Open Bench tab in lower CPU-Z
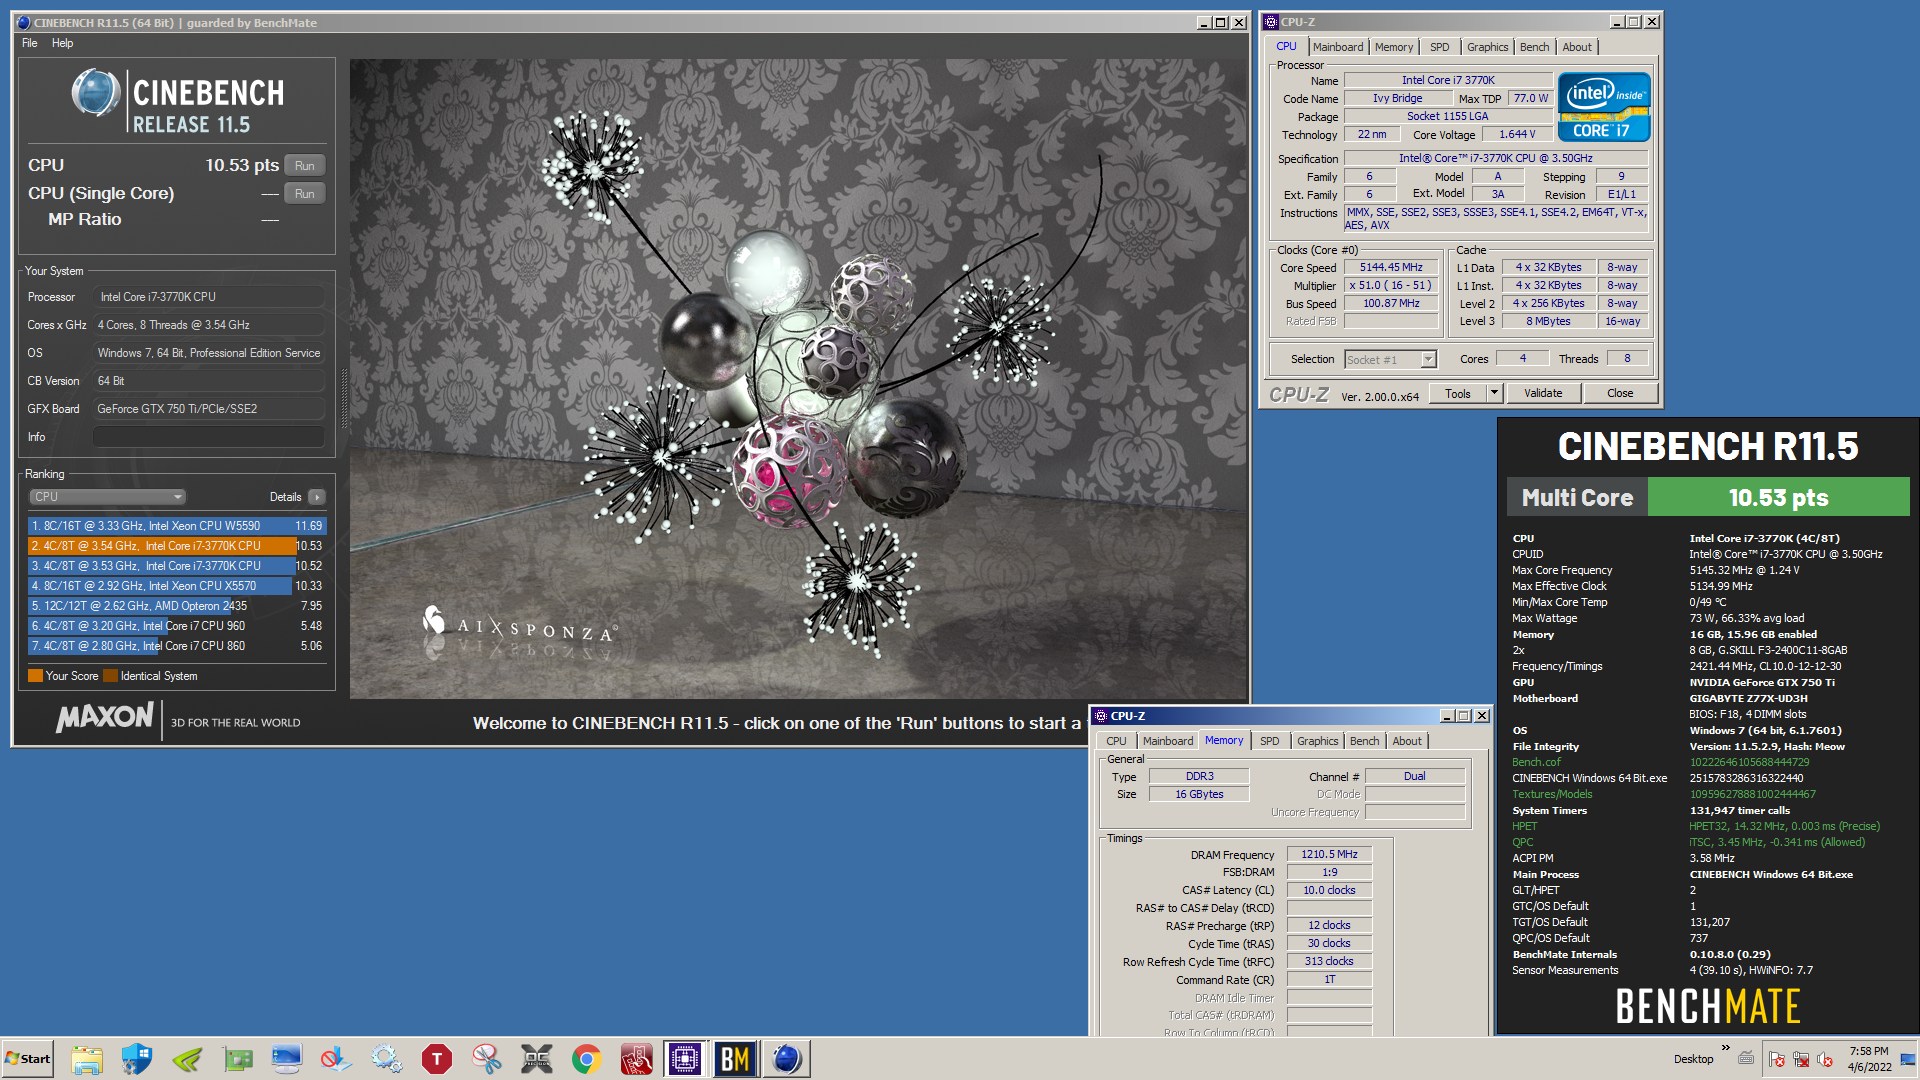This screenshot has height=1080, width=1920. (x=1364, y=741)
